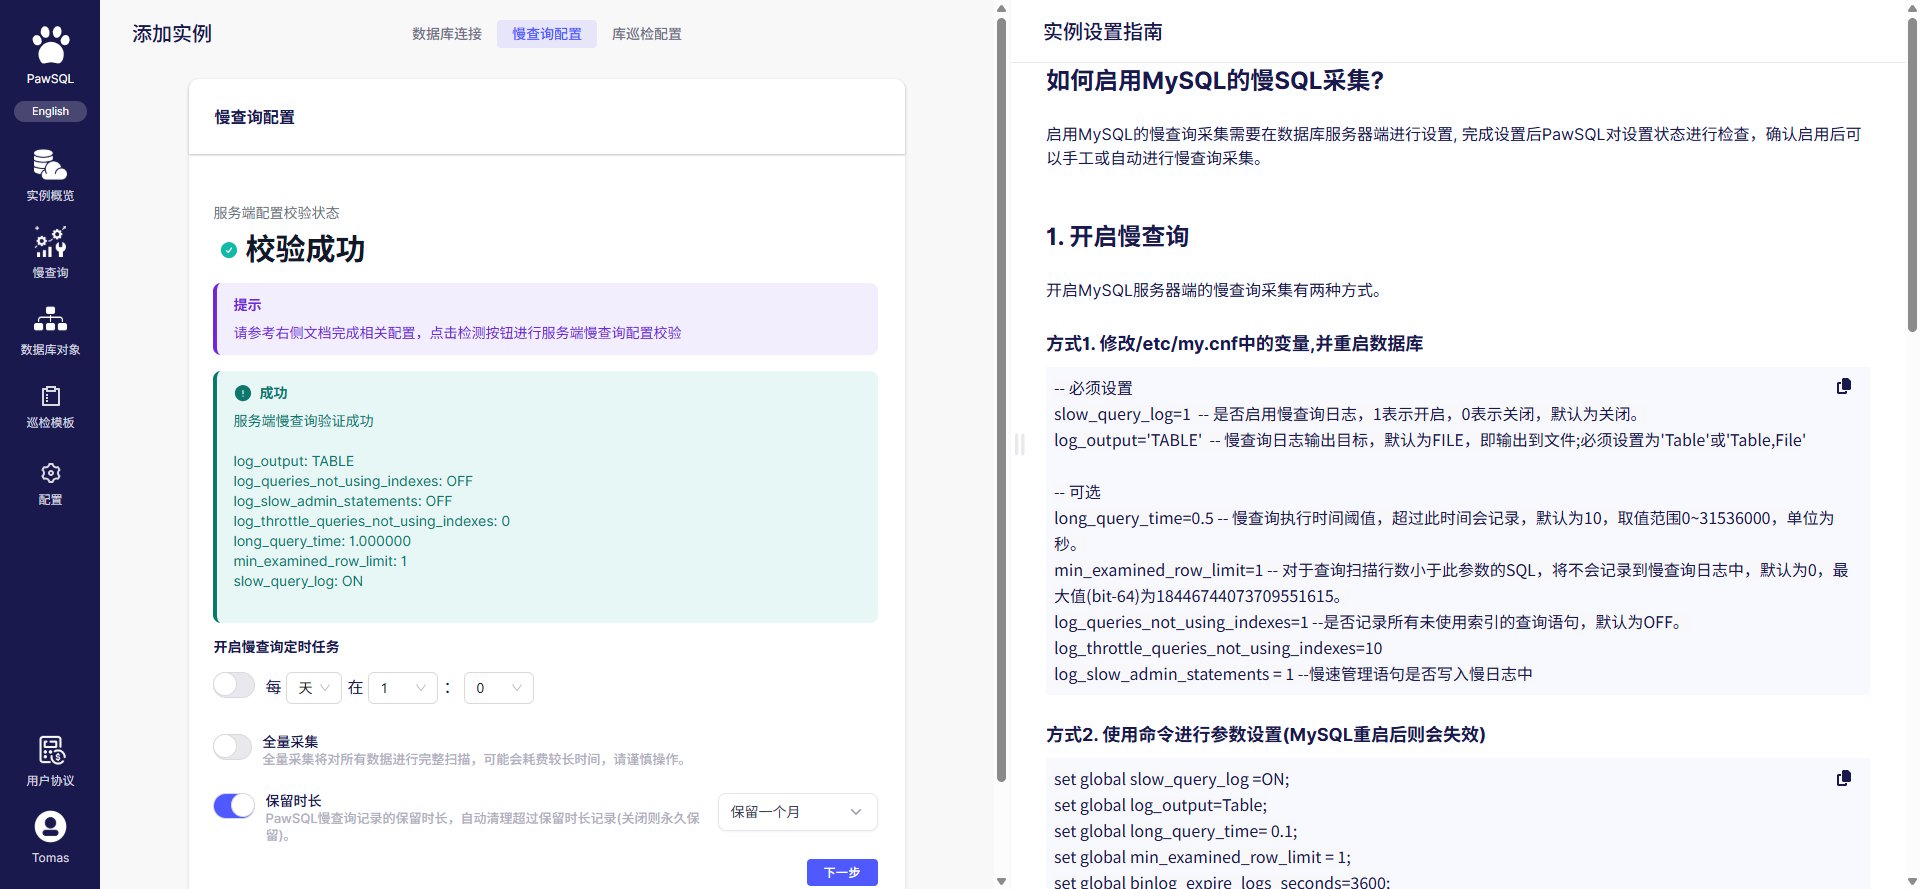The image size is (1920, 889).
Task: Click the PawSQL paw logo
Action: click(50, 45)
